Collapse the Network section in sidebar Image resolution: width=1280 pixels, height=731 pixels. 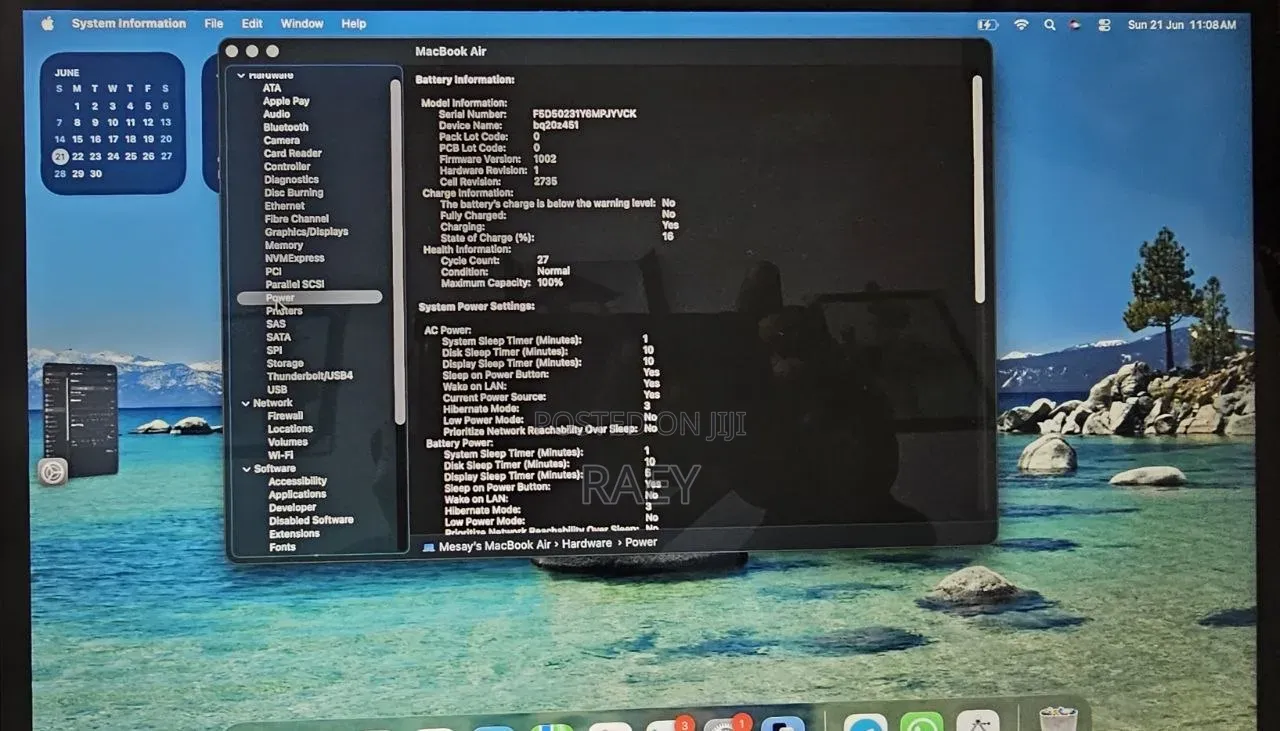tap(245, 403)
